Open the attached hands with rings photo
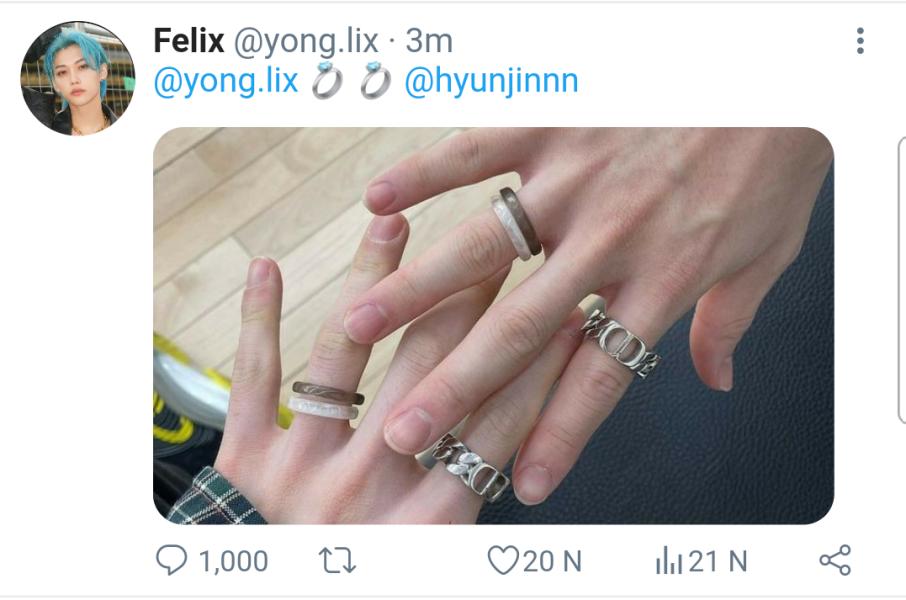 pos(493,325)
